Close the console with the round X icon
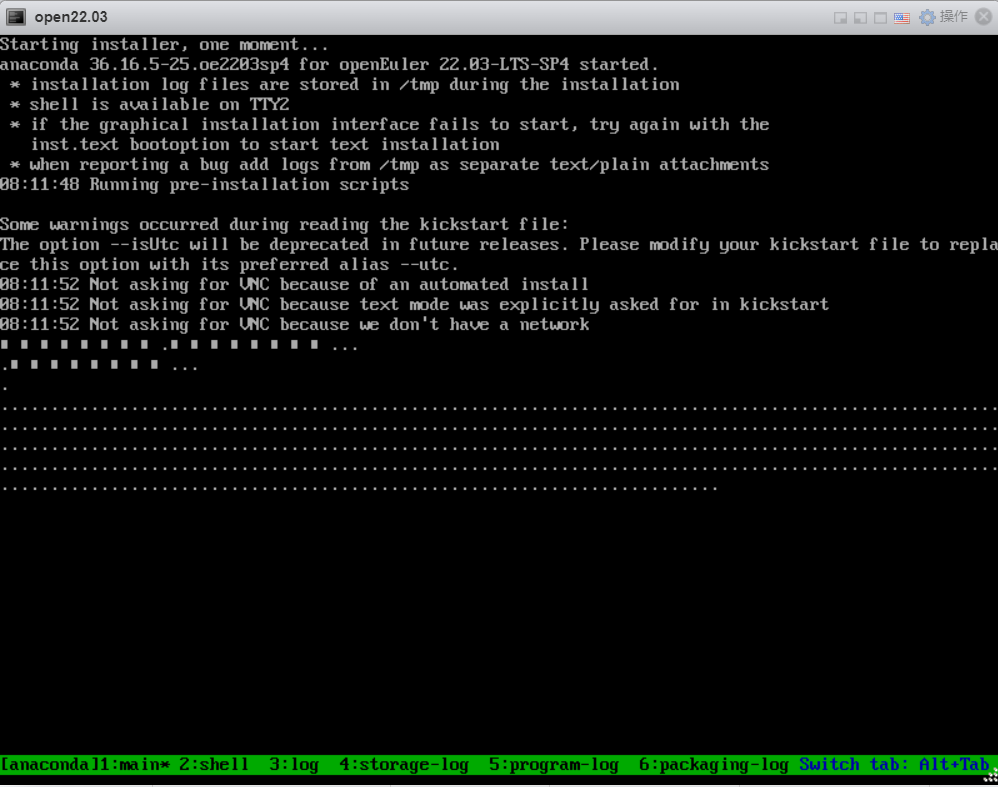The height and width of the screenshot is (787, 998). tap(983, 17)
